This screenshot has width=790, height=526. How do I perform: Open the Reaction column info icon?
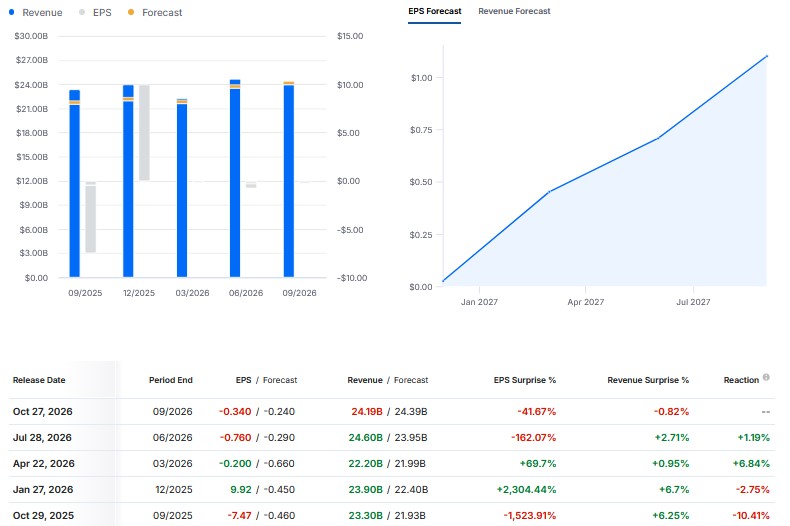[x=766, y=377]
